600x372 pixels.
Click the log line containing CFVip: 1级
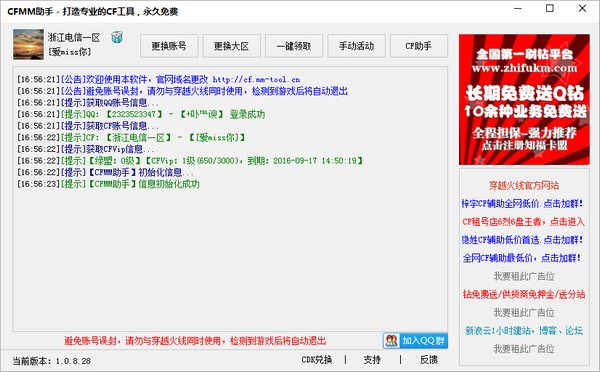pyautogui.click(x=190, y=160)
